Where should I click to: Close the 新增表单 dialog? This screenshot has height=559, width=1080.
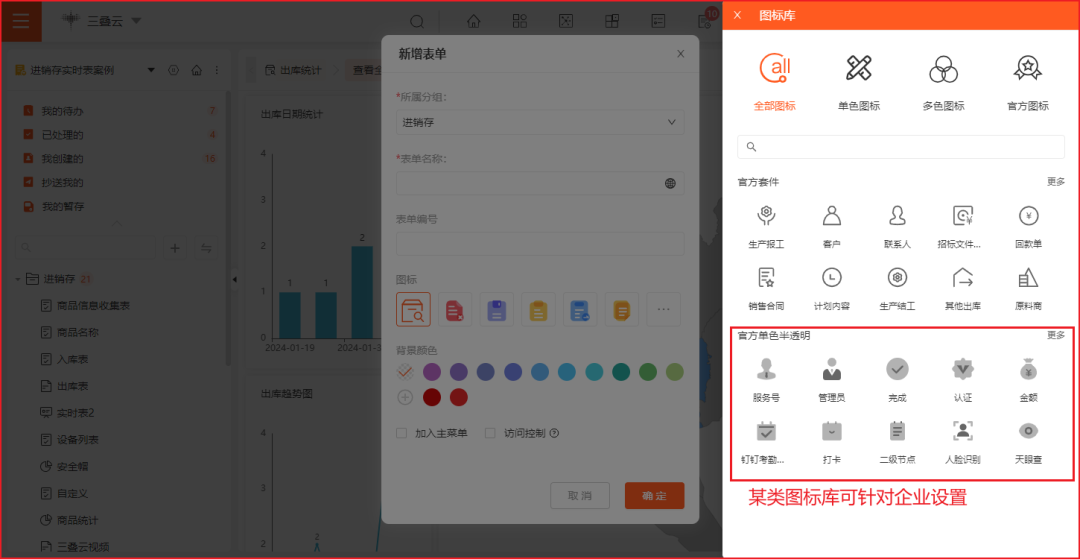pos(681,54)
